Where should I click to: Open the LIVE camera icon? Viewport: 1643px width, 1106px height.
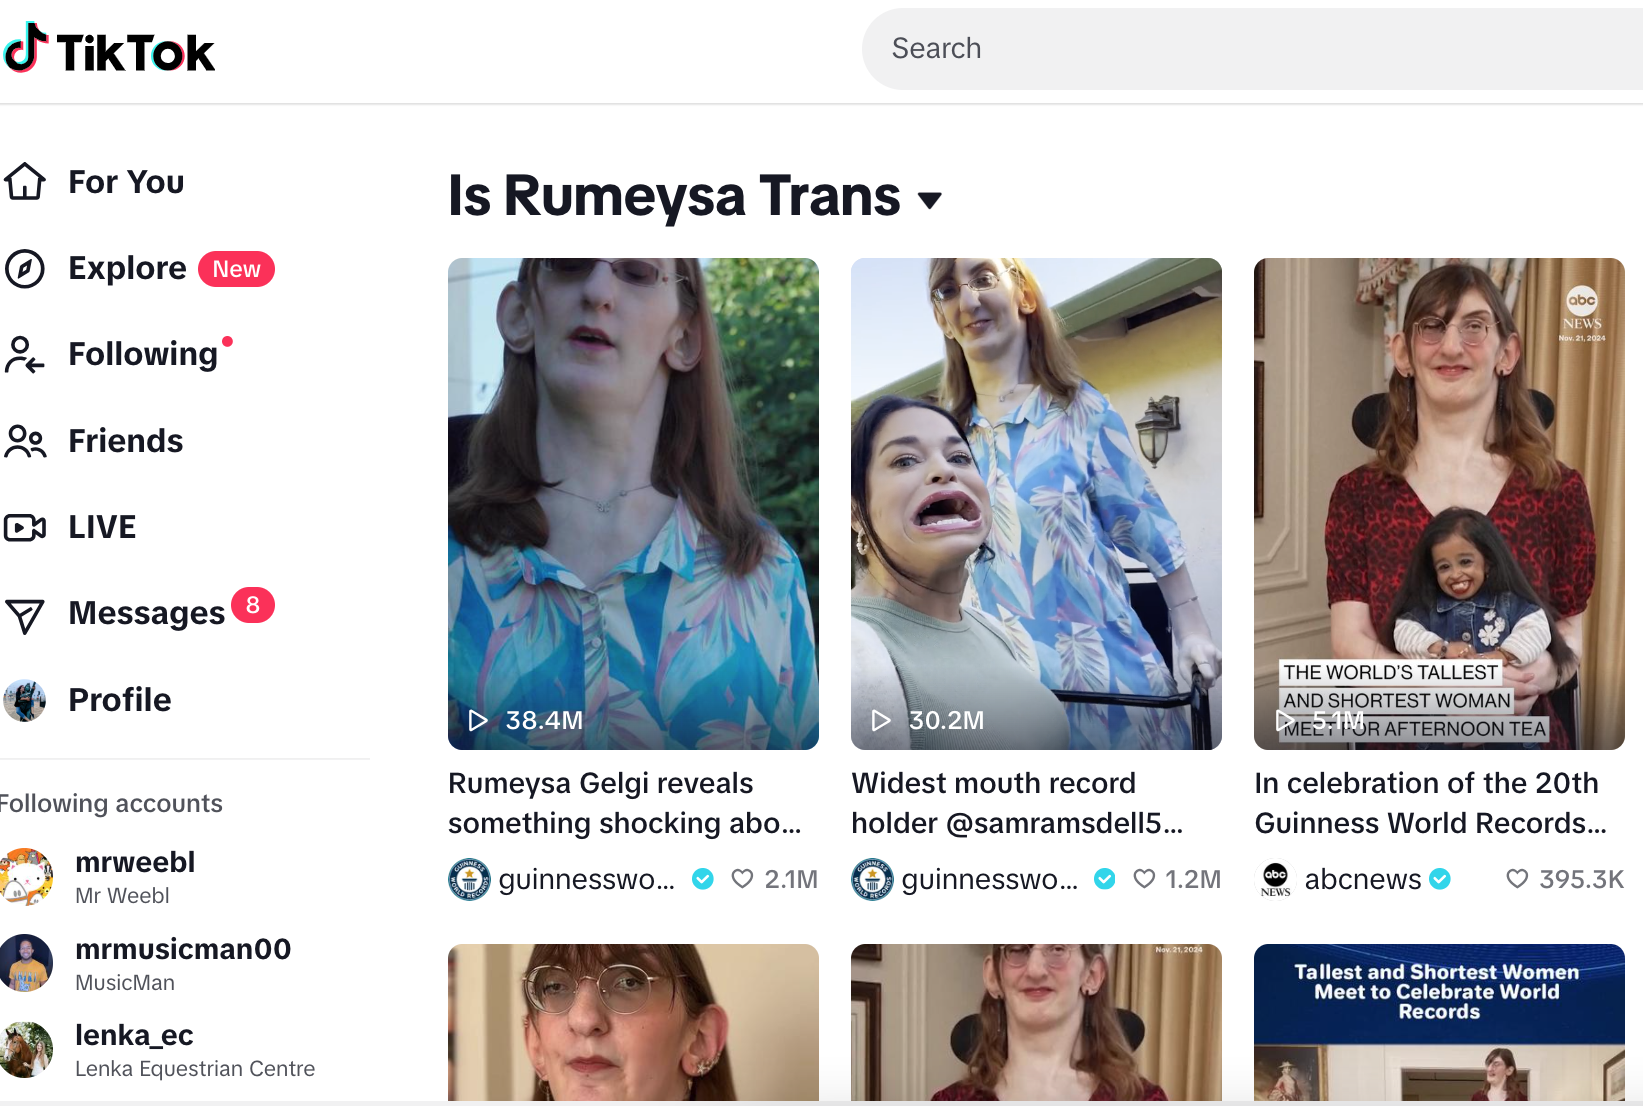[x=25, y=527]
